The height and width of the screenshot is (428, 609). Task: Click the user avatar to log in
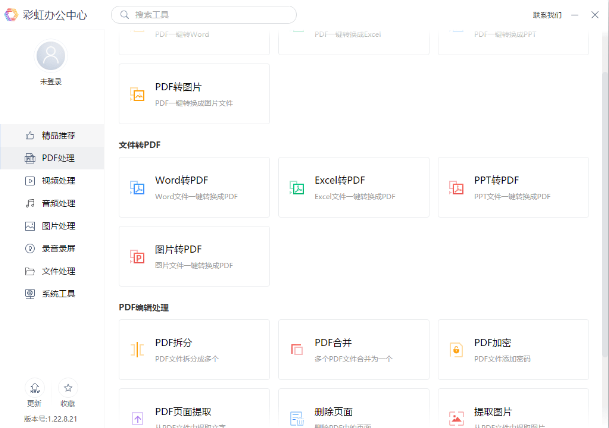pyautogui.click(x=51, y=56)
